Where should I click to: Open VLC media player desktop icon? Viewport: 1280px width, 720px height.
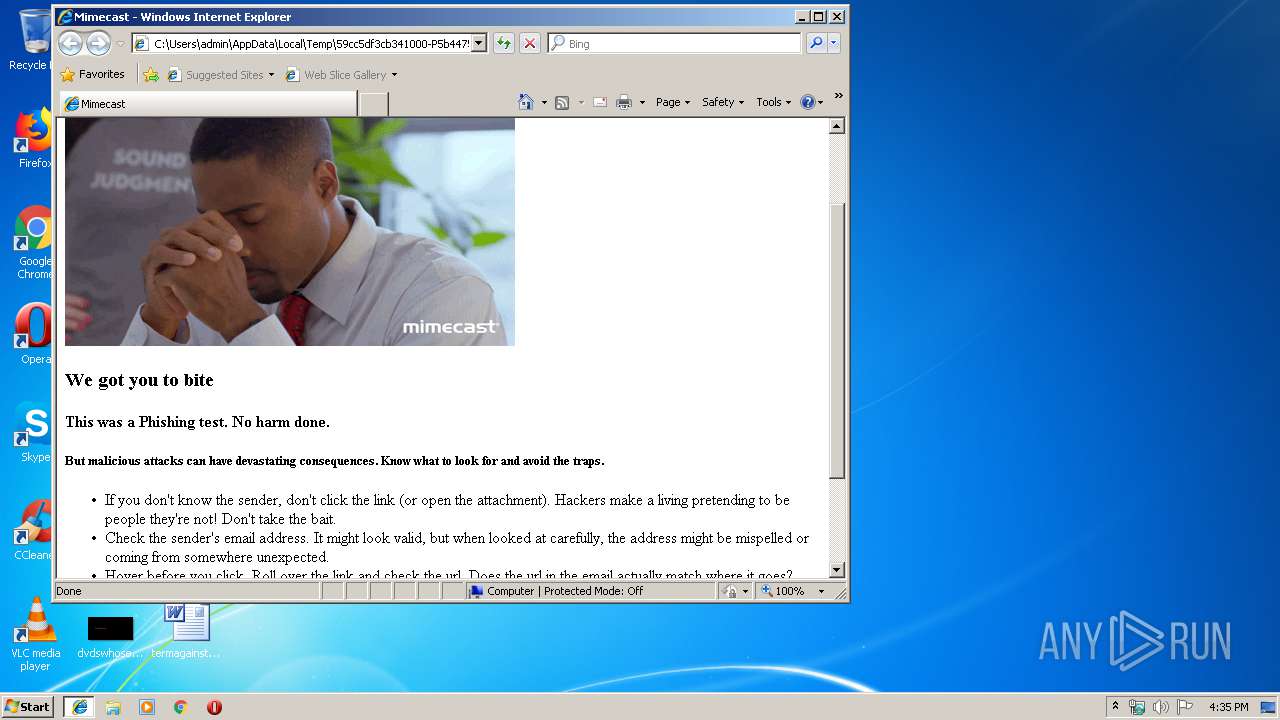click(x=35, y=634)
